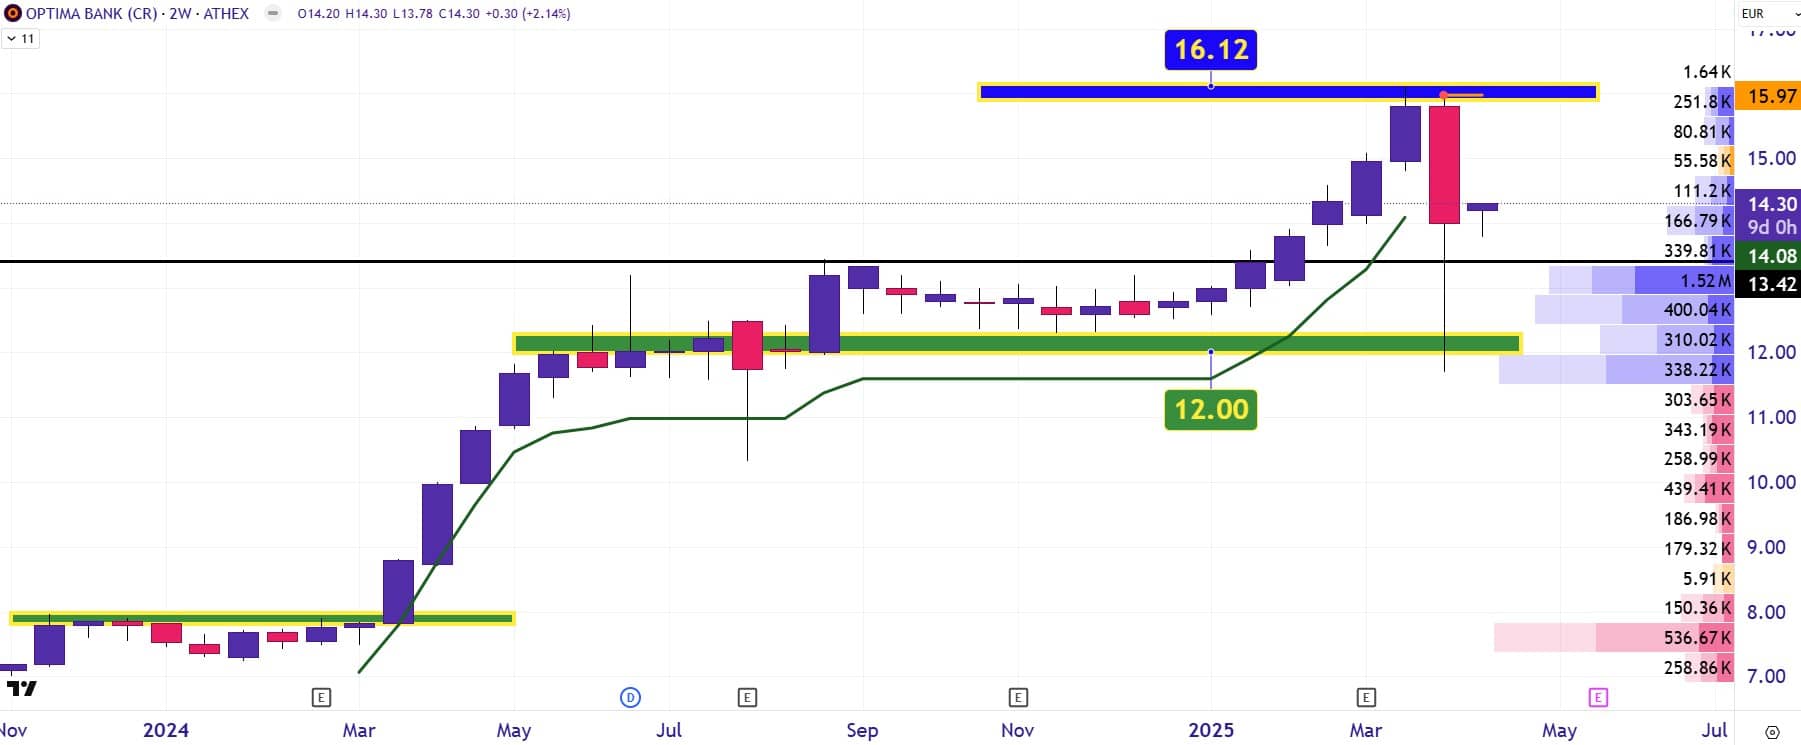The width and height of the screenshot is (1801, 745).
Task: Select the lower green rectangle near 8.00
Action: tap(262, 618)
